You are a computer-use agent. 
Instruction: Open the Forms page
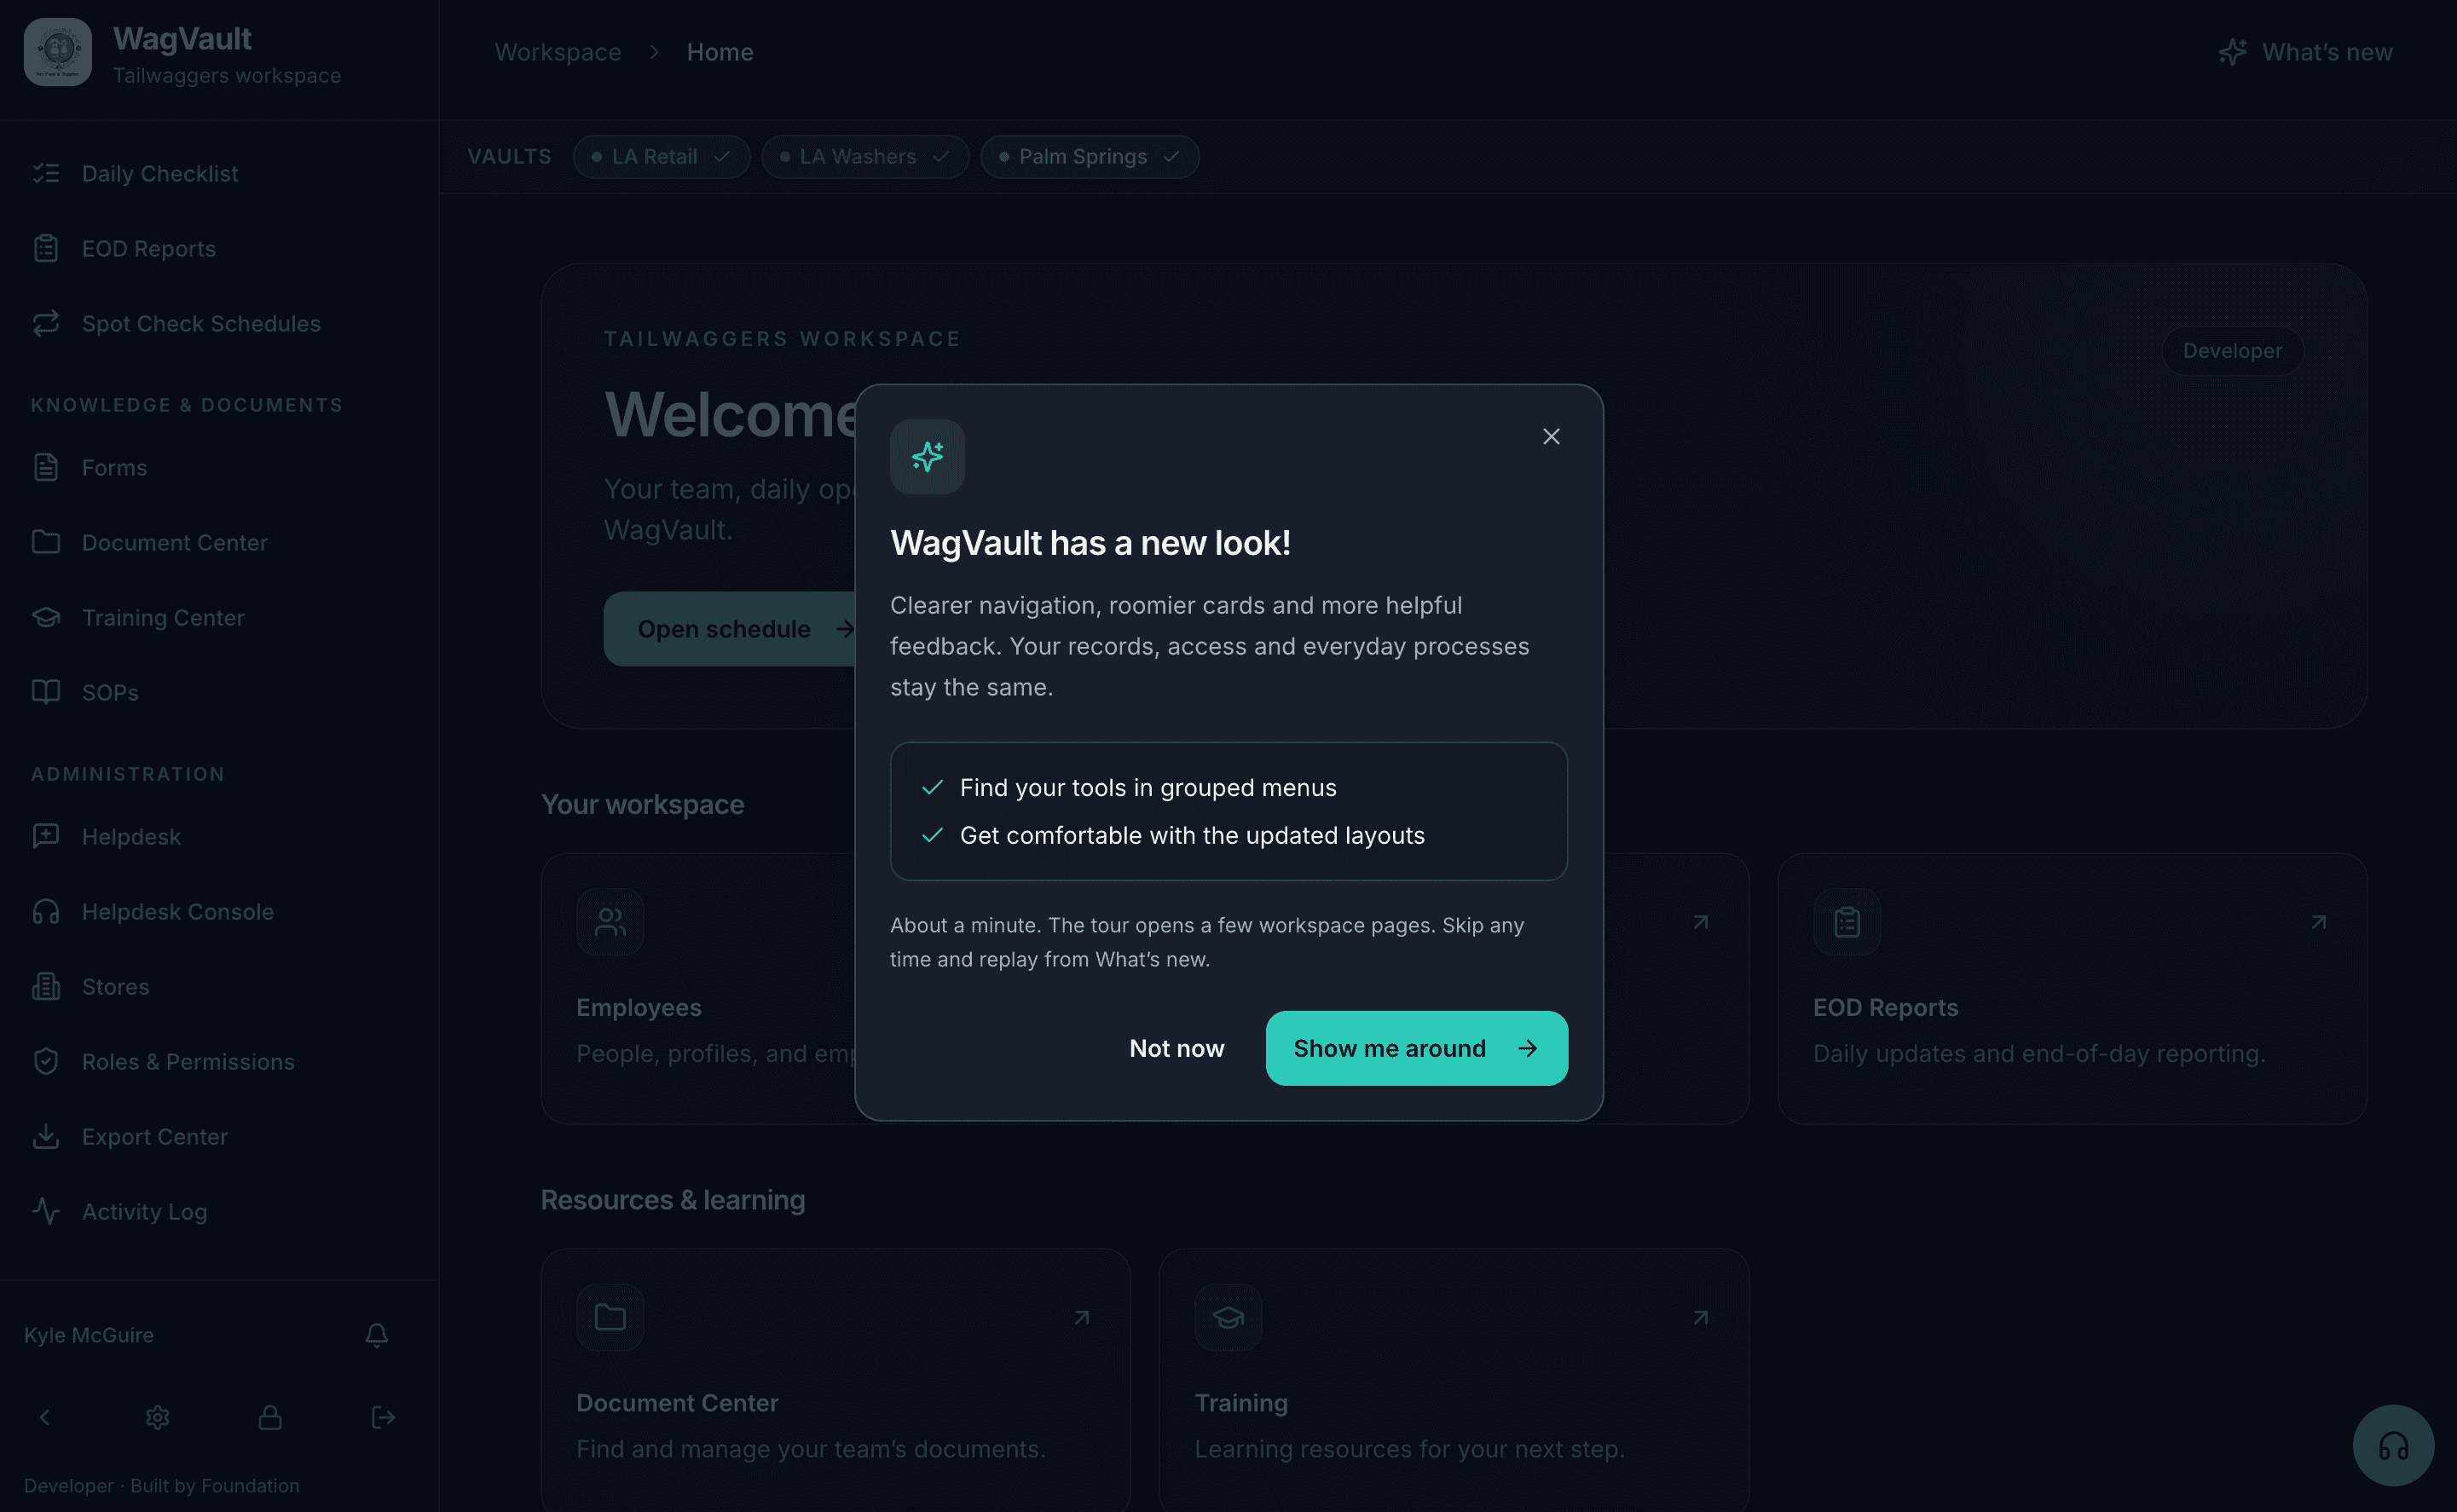pyautogui.click(x=219, y=468)
